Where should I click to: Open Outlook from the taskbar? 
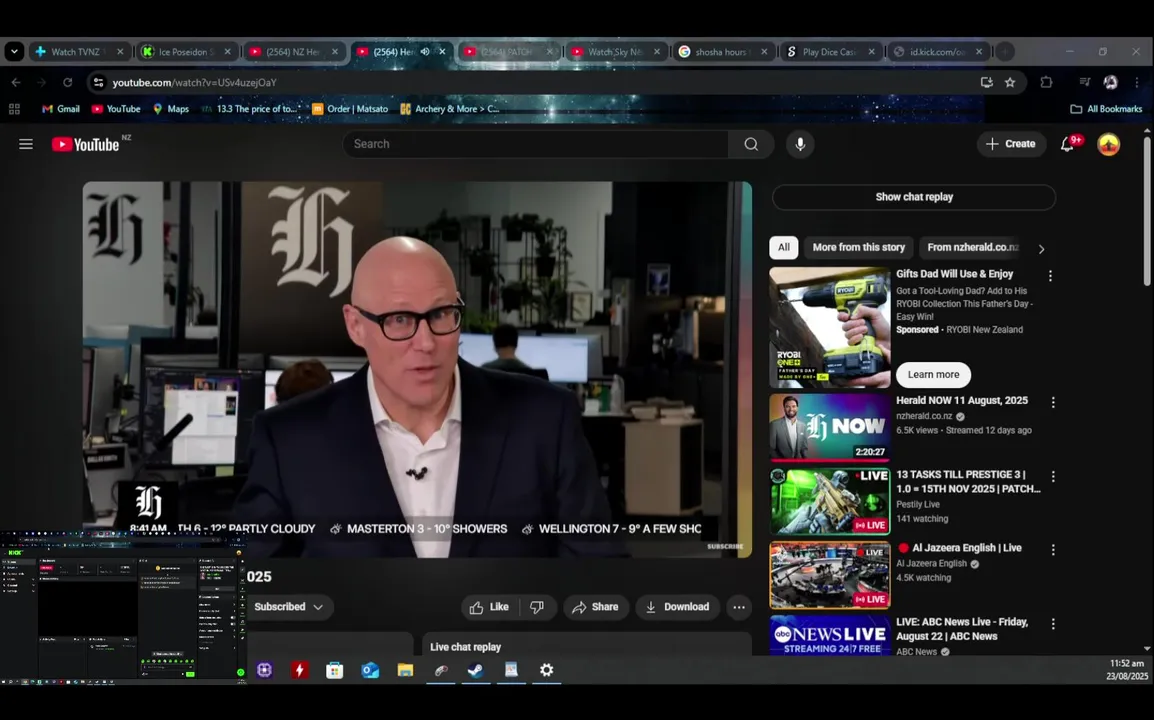point(370,670)
